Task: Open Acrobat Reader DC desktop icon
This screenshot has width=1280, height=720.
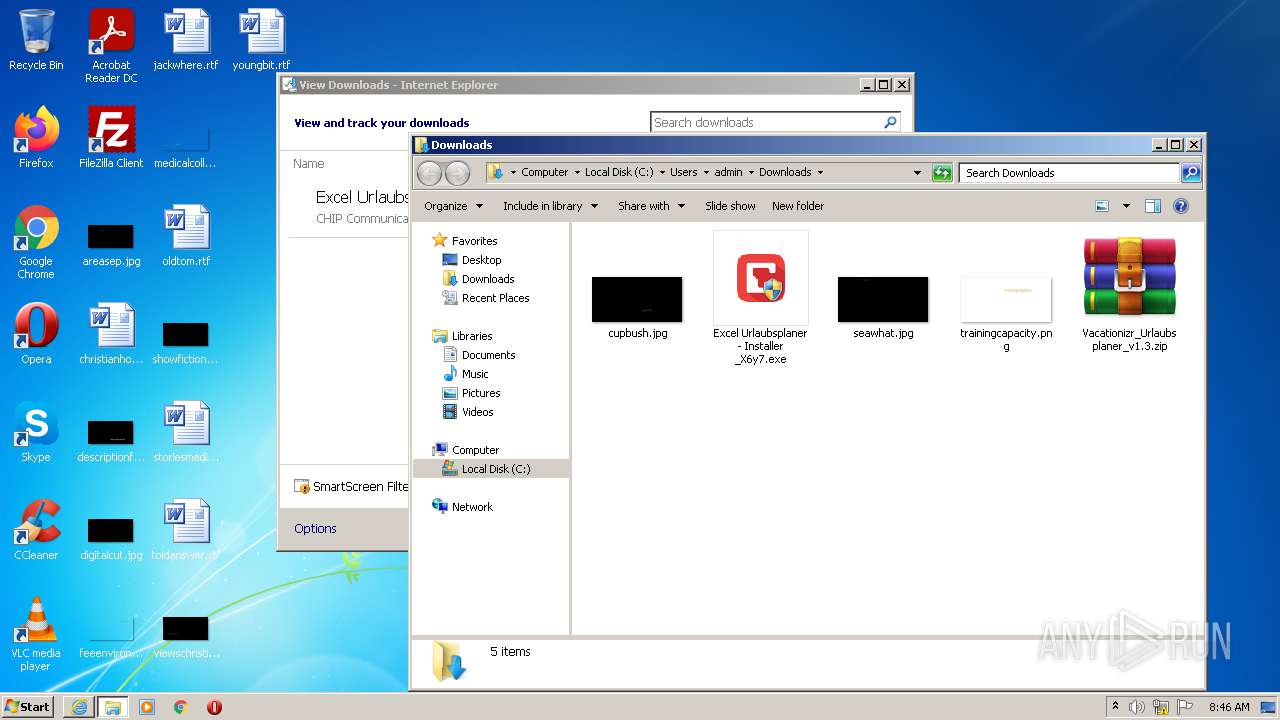Action: 111,46
